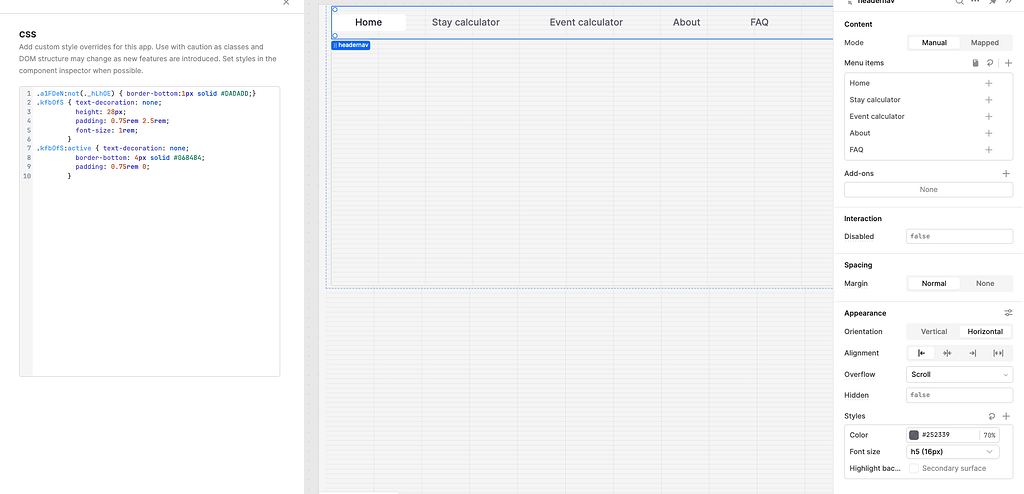Select the headernav component label tag
The height and width of the screenshot is (494, 1024).
(351, 45)
